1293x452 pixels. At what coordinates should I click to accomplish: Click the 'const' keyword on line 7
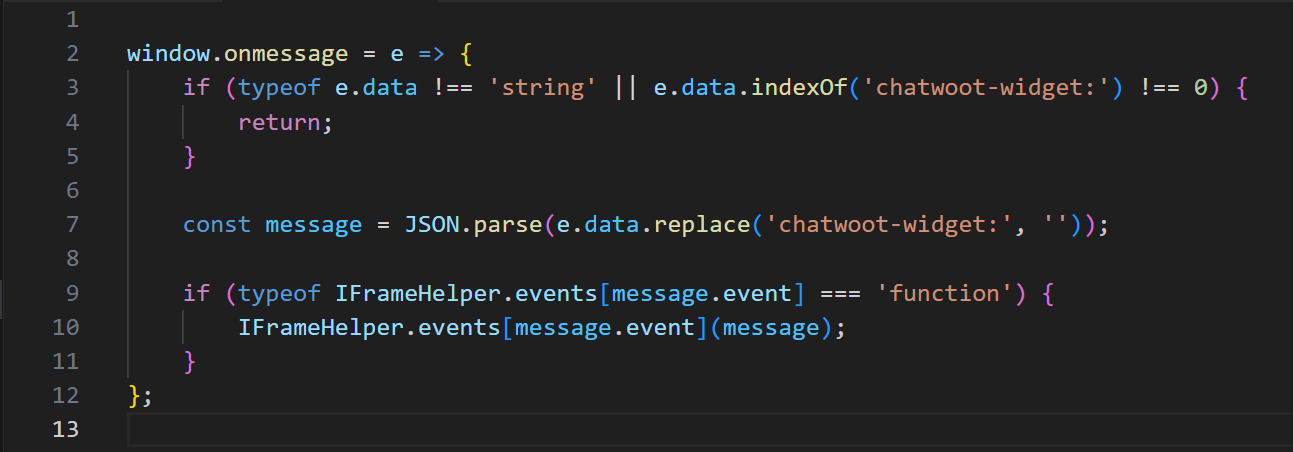coord(216,224)
